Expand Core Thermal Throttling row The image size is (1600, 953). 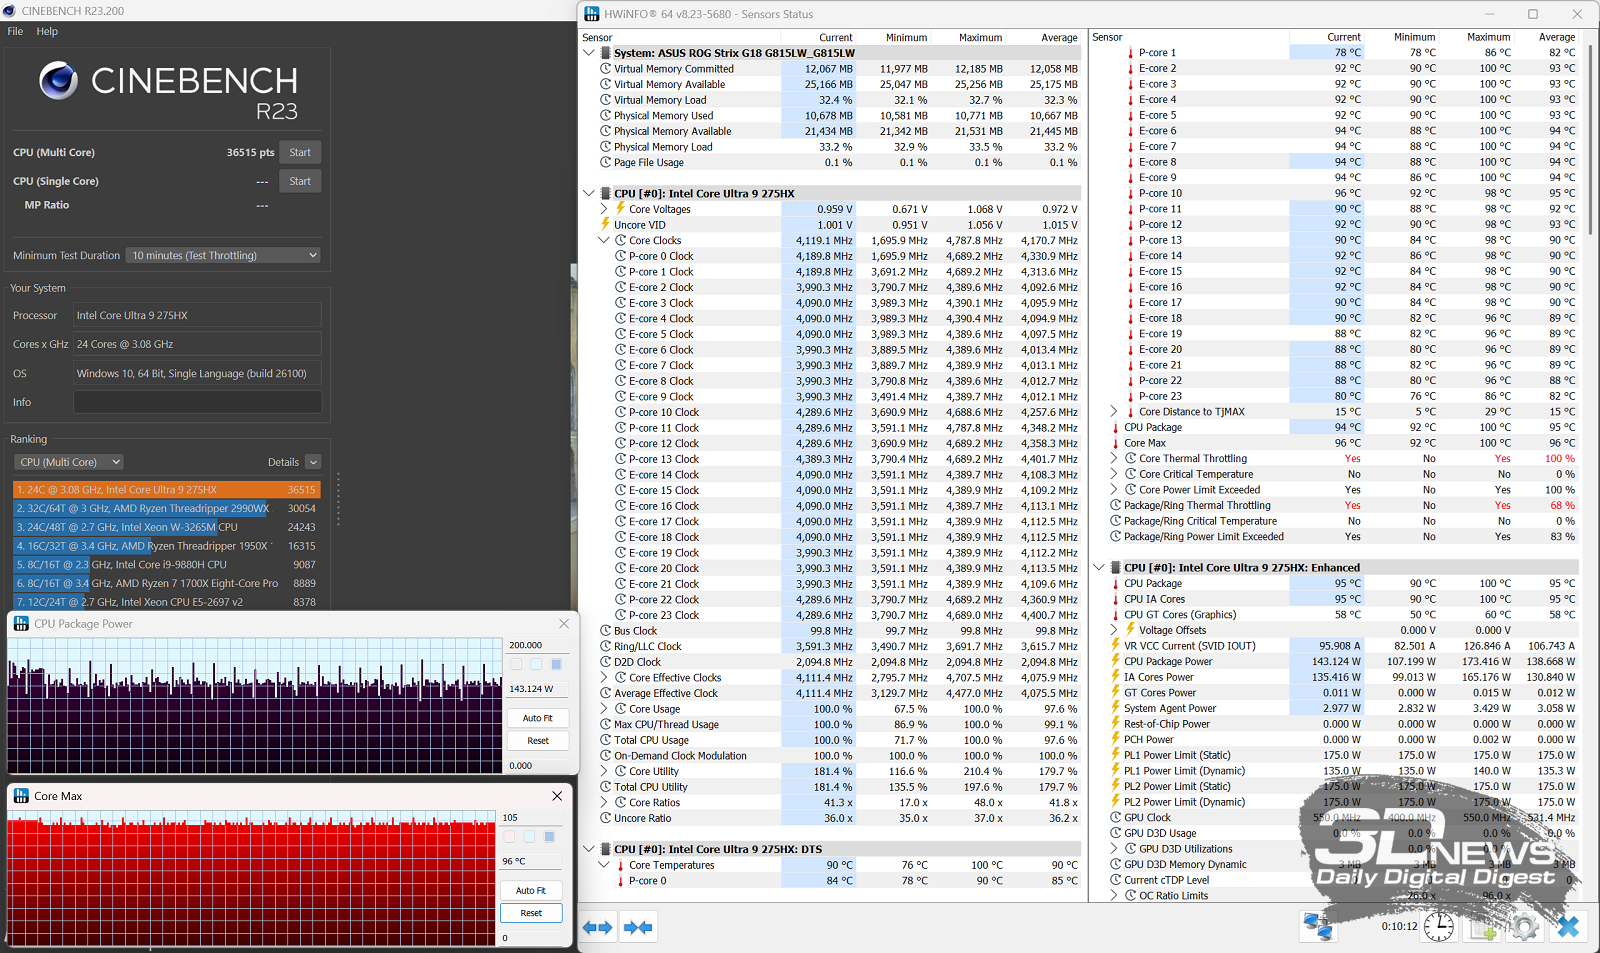click(x=1114, y=458)
